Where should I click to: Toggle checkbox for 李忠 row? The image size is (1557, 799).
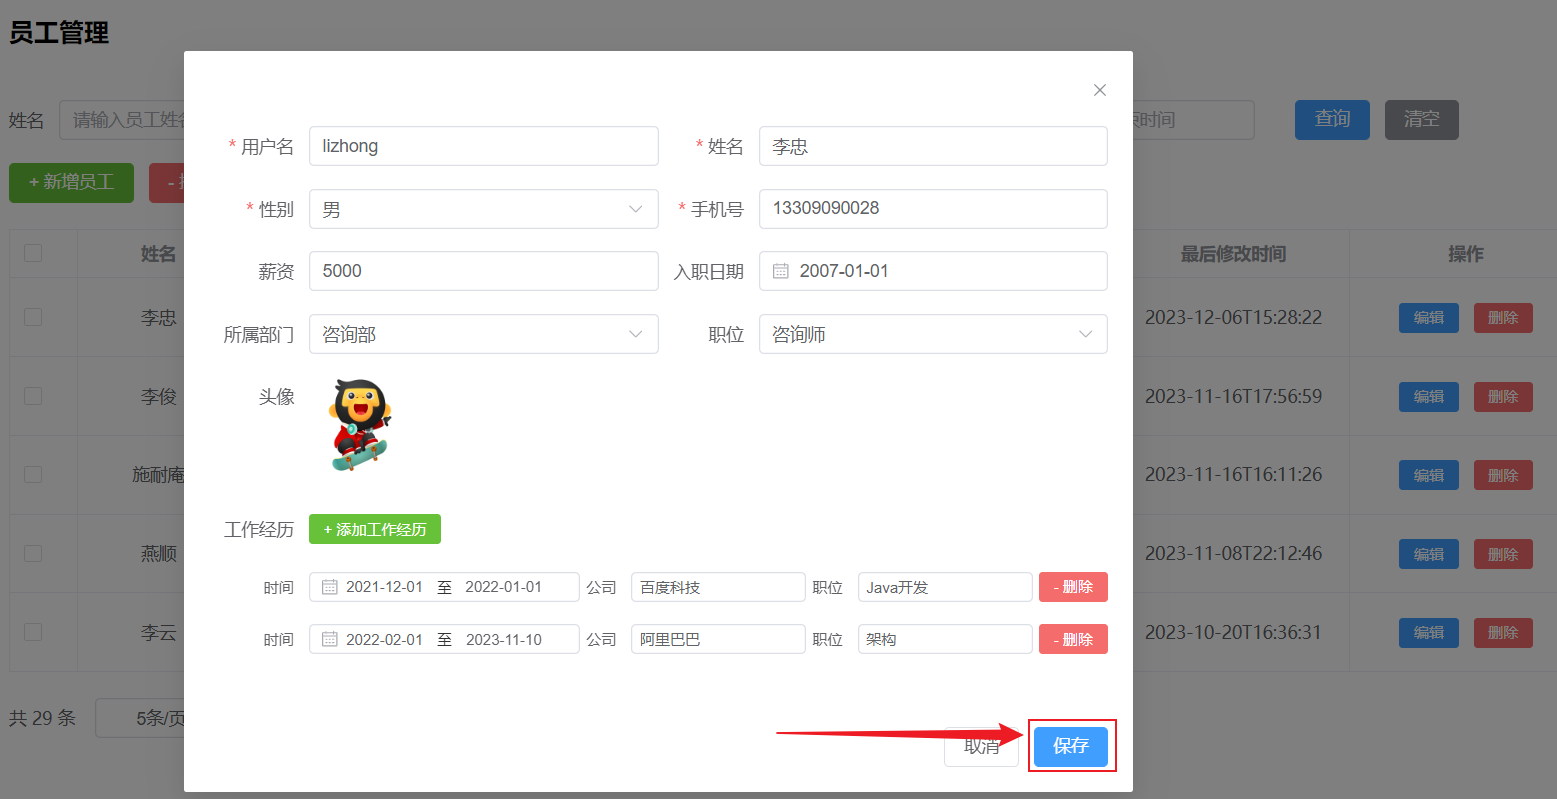(x=33, y=317)
